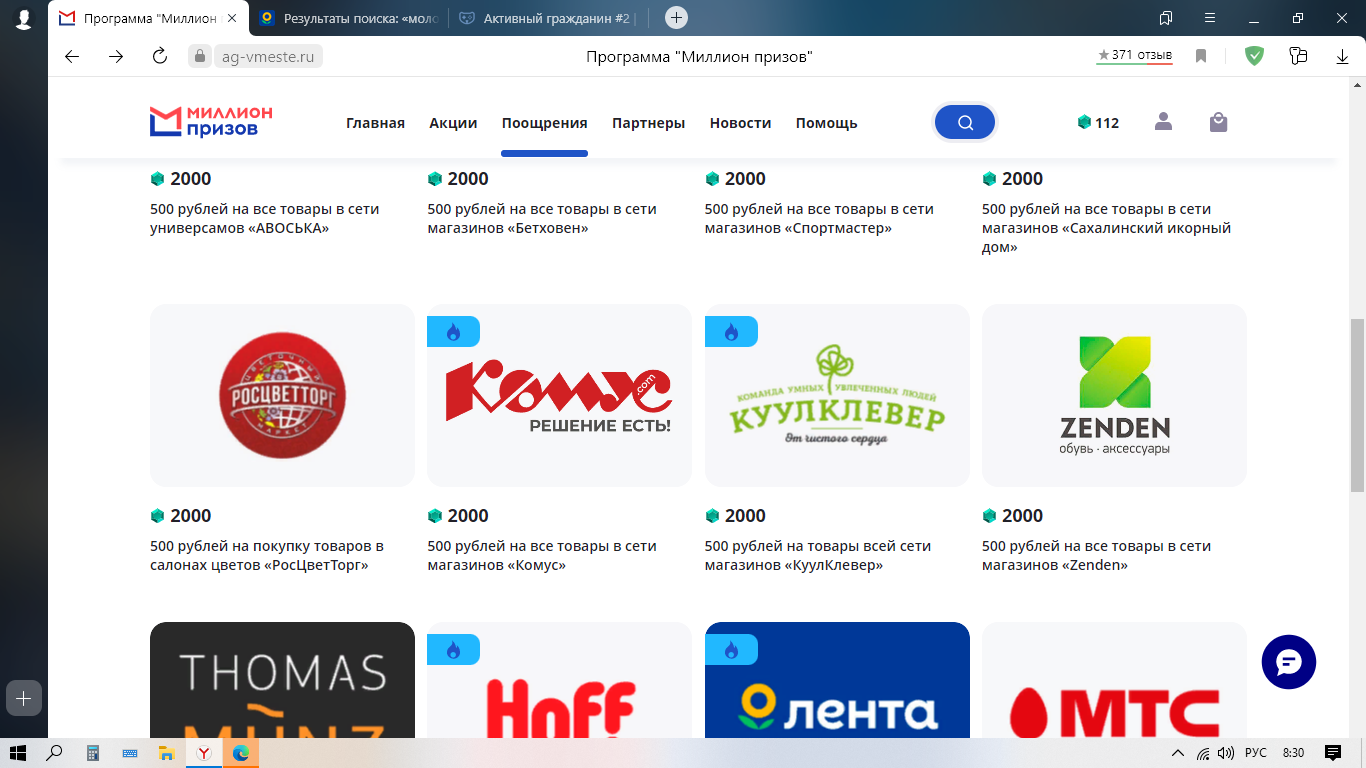Open the «Сахалинский икорный дом» offer
Viewport: 1366px width, 768px height.
pos(1106,228)
